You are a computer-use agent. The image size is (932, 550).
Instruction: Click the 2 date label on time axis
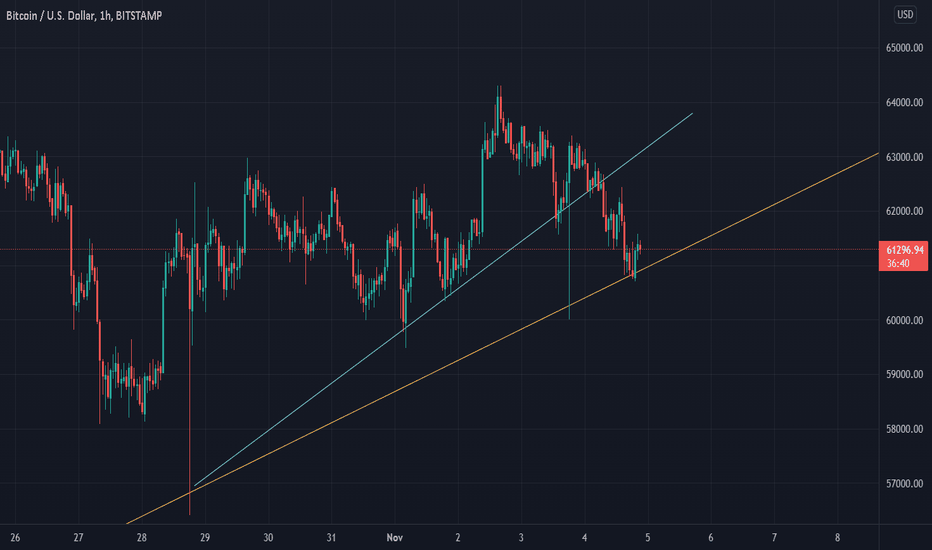pos(458,538)
